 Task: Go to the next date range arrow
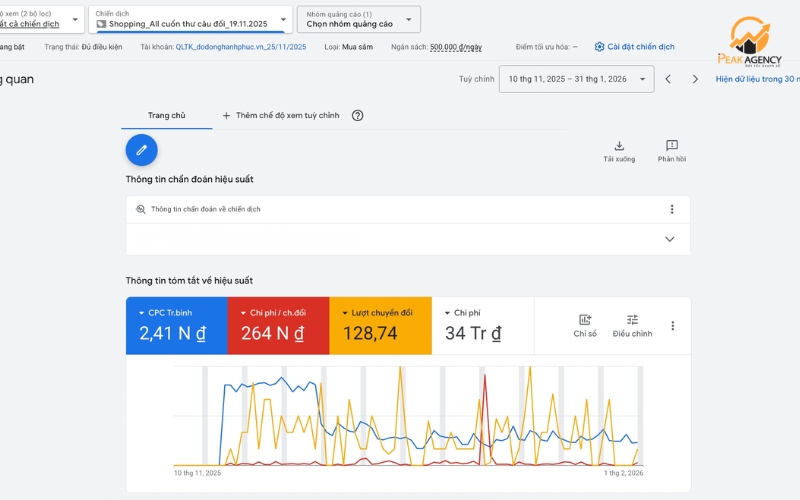pos(695,79)
